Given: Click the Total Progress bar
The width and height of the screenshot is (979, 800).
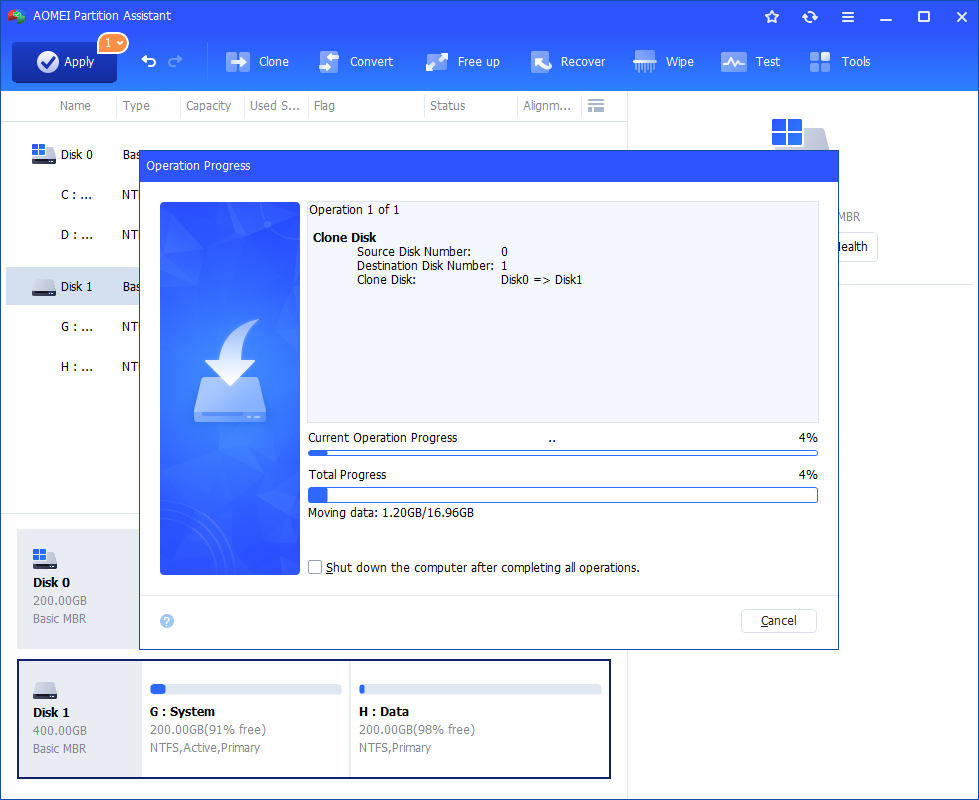Looking at the screenshot, I should (562, 495).
